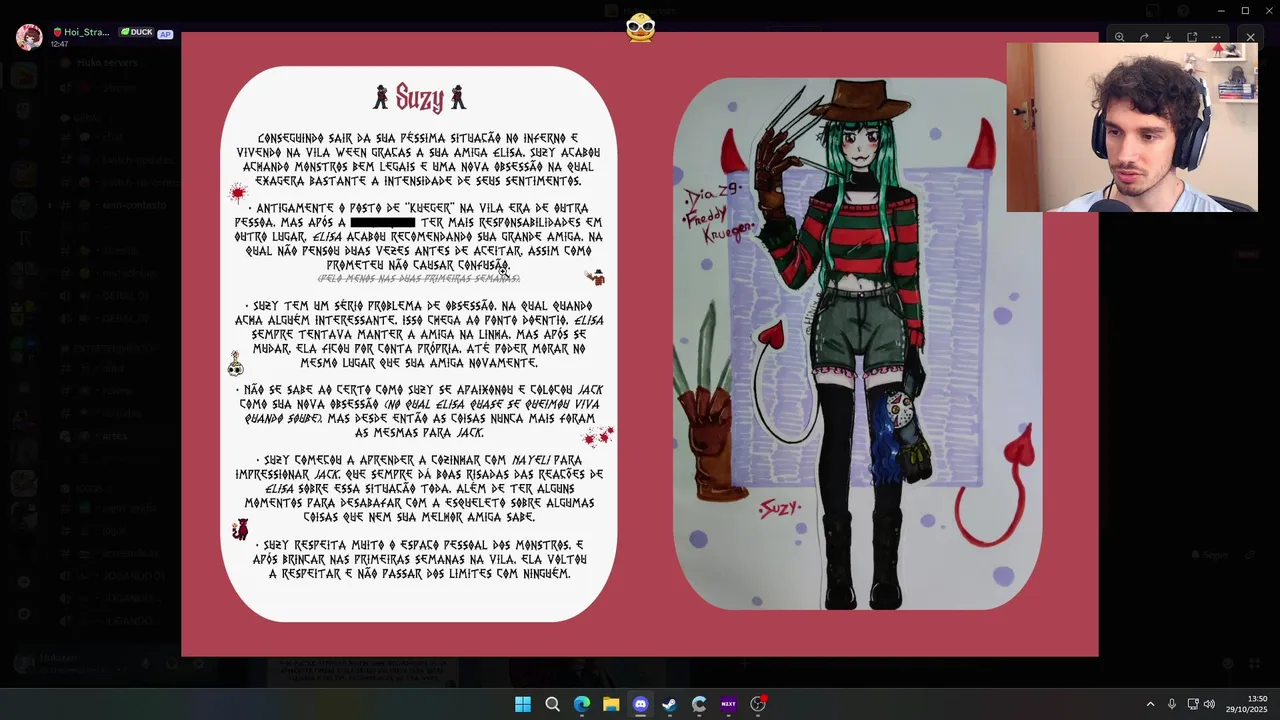Image resolution: width=1280 pixels, height=720 pixels.
Task: Switch to Discord taskbar icon
Action: click(x=640, y=704)
